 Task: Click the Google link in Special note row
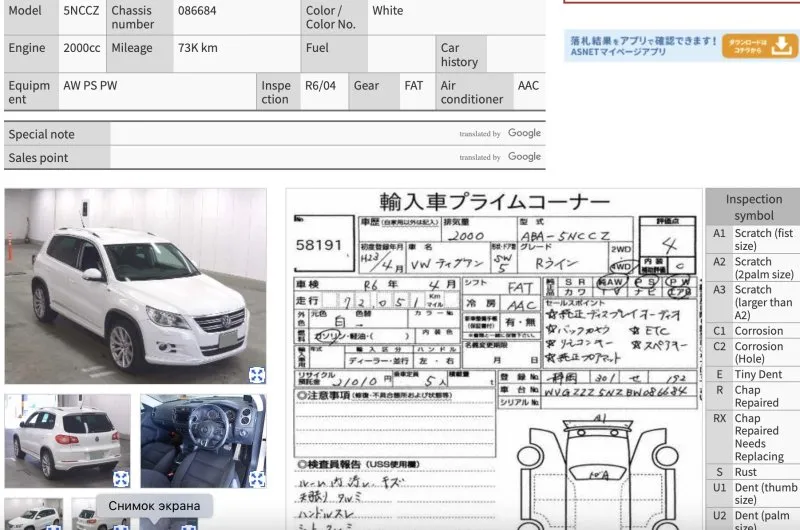524,133
